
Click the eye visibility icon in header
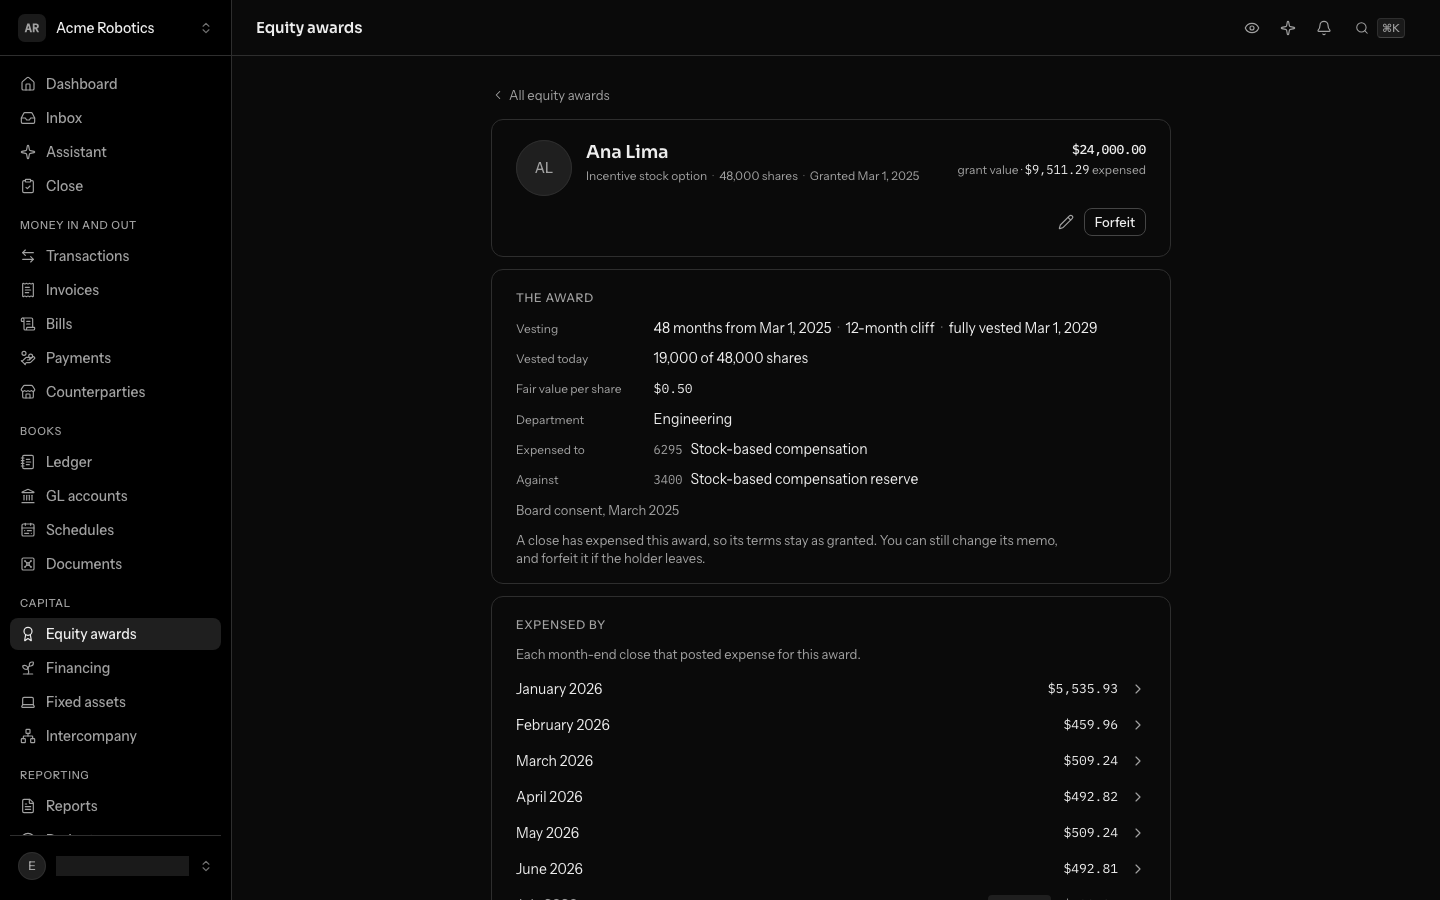tap(1251, 28)
